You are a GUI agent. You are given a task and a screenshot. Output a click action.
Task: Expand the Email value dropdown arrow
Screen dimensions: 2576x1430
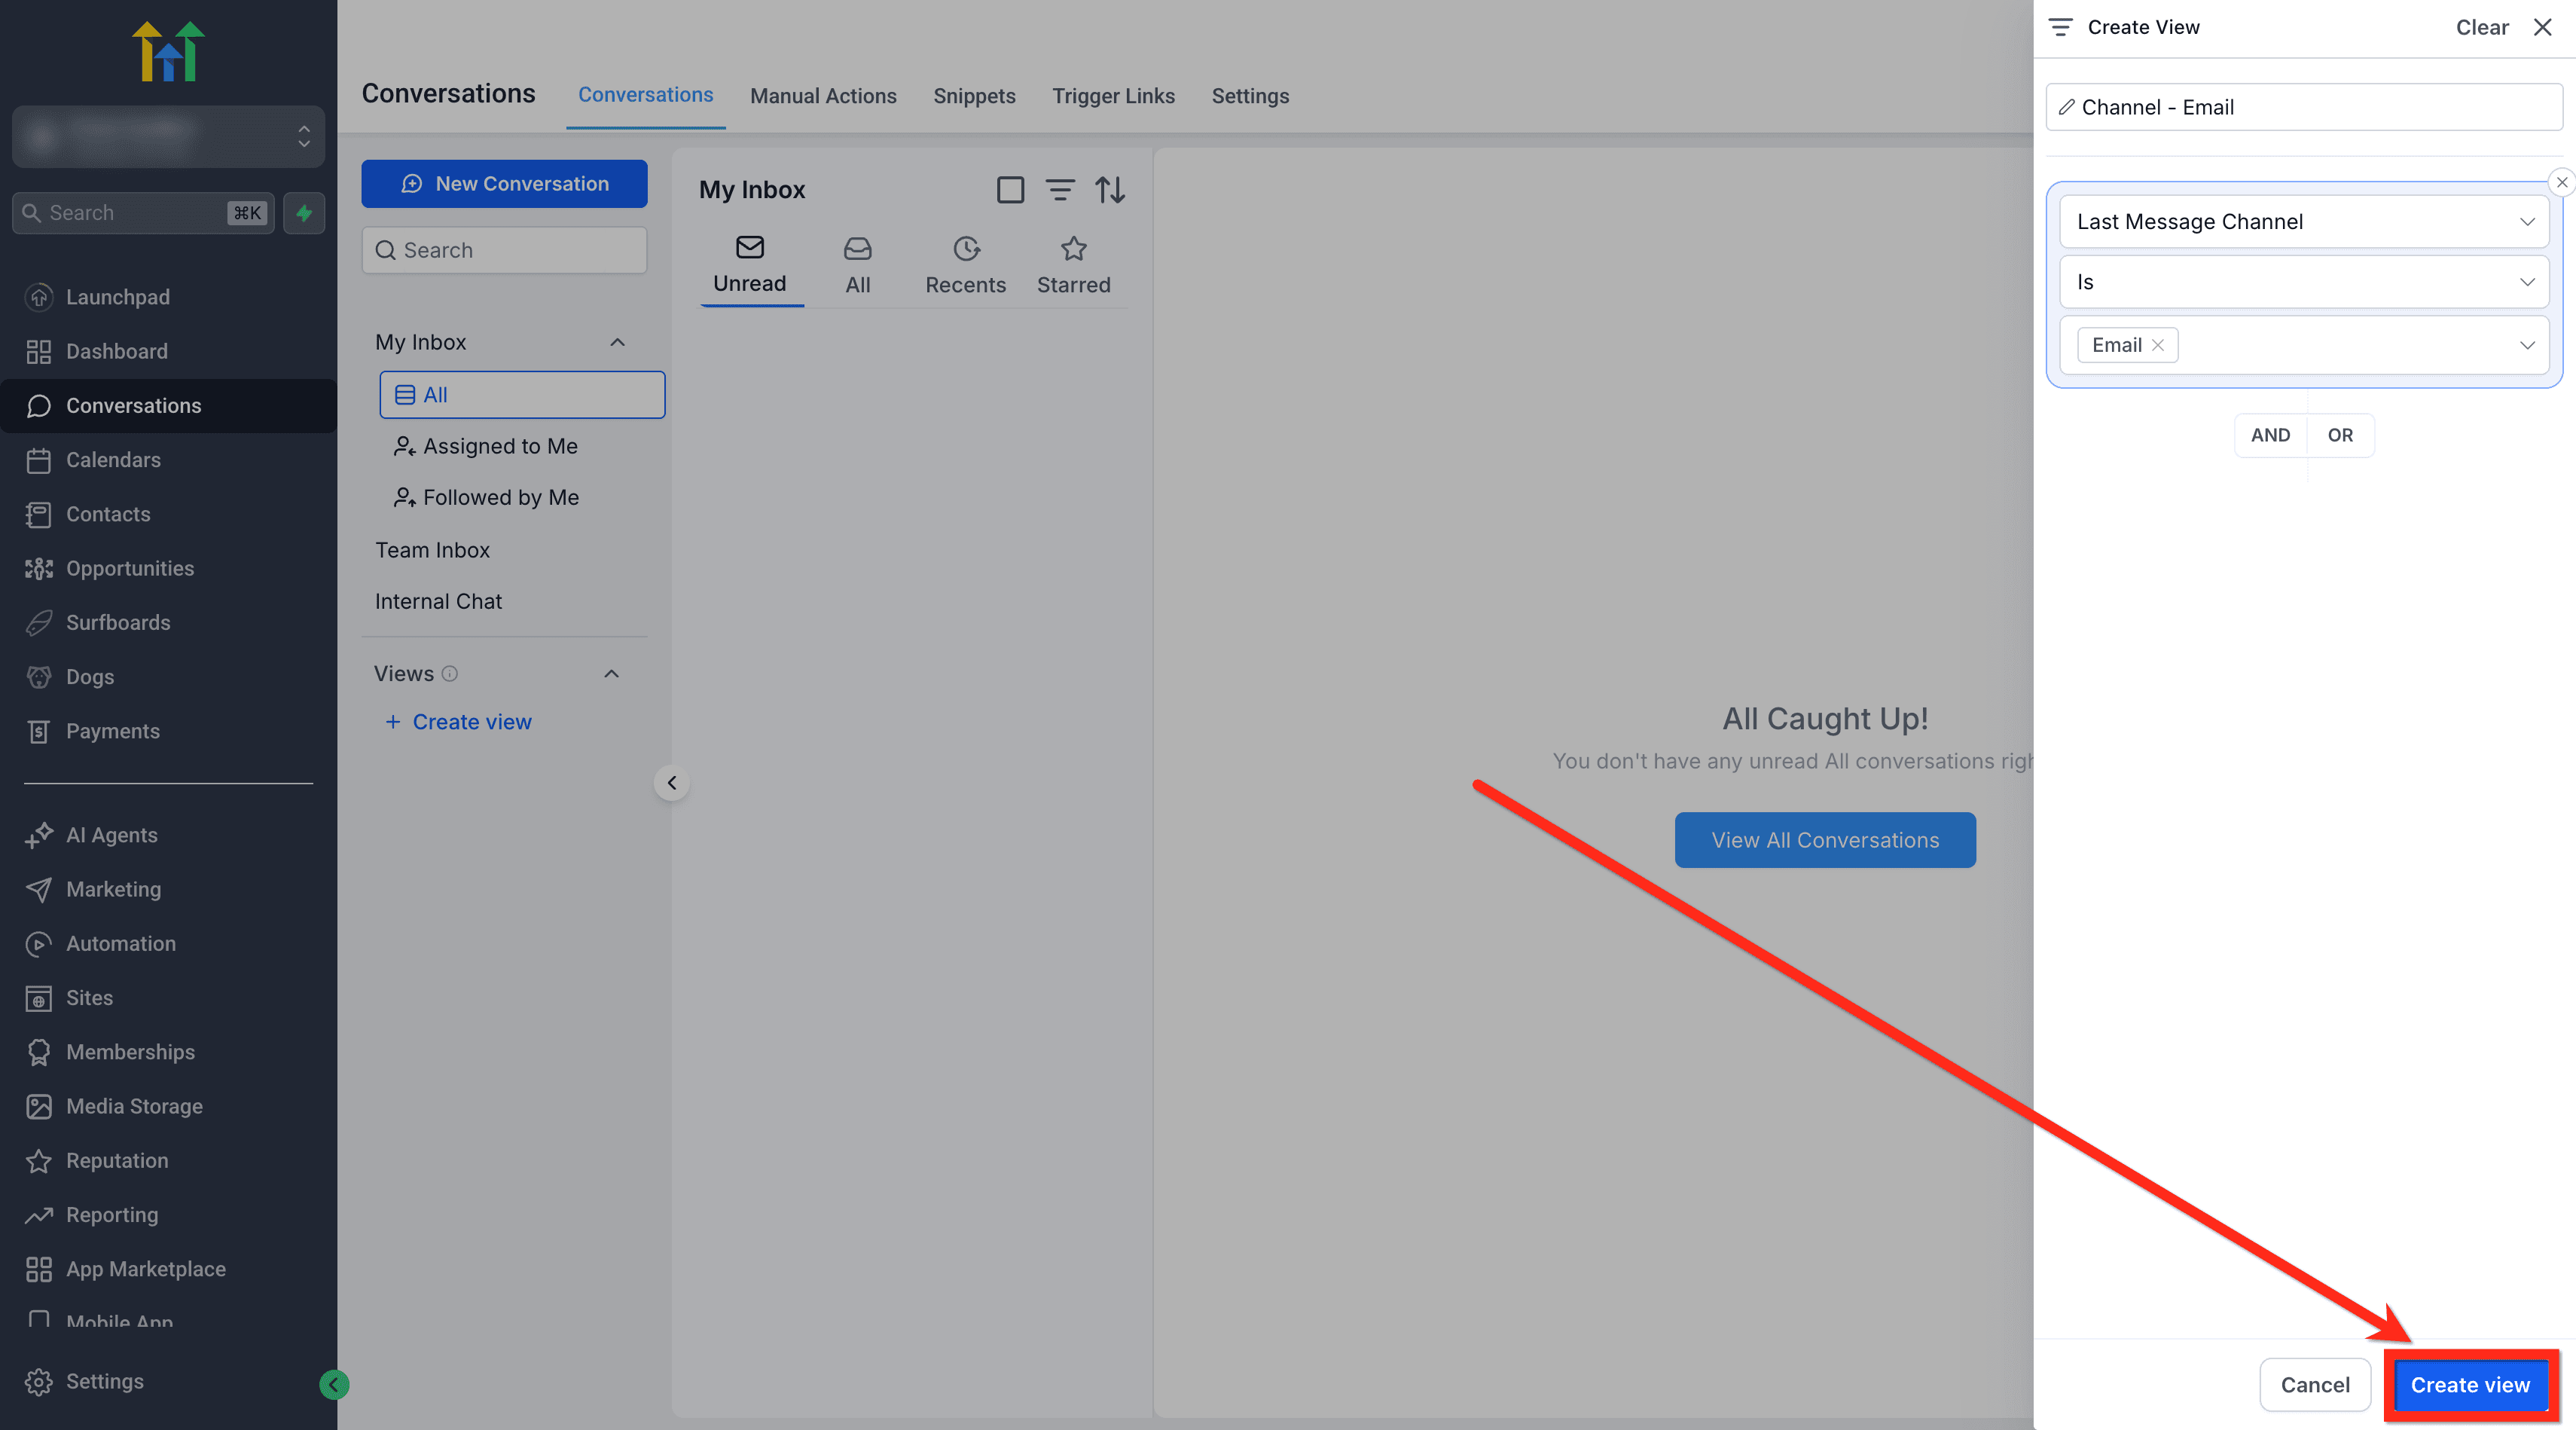click(2527, 345)
